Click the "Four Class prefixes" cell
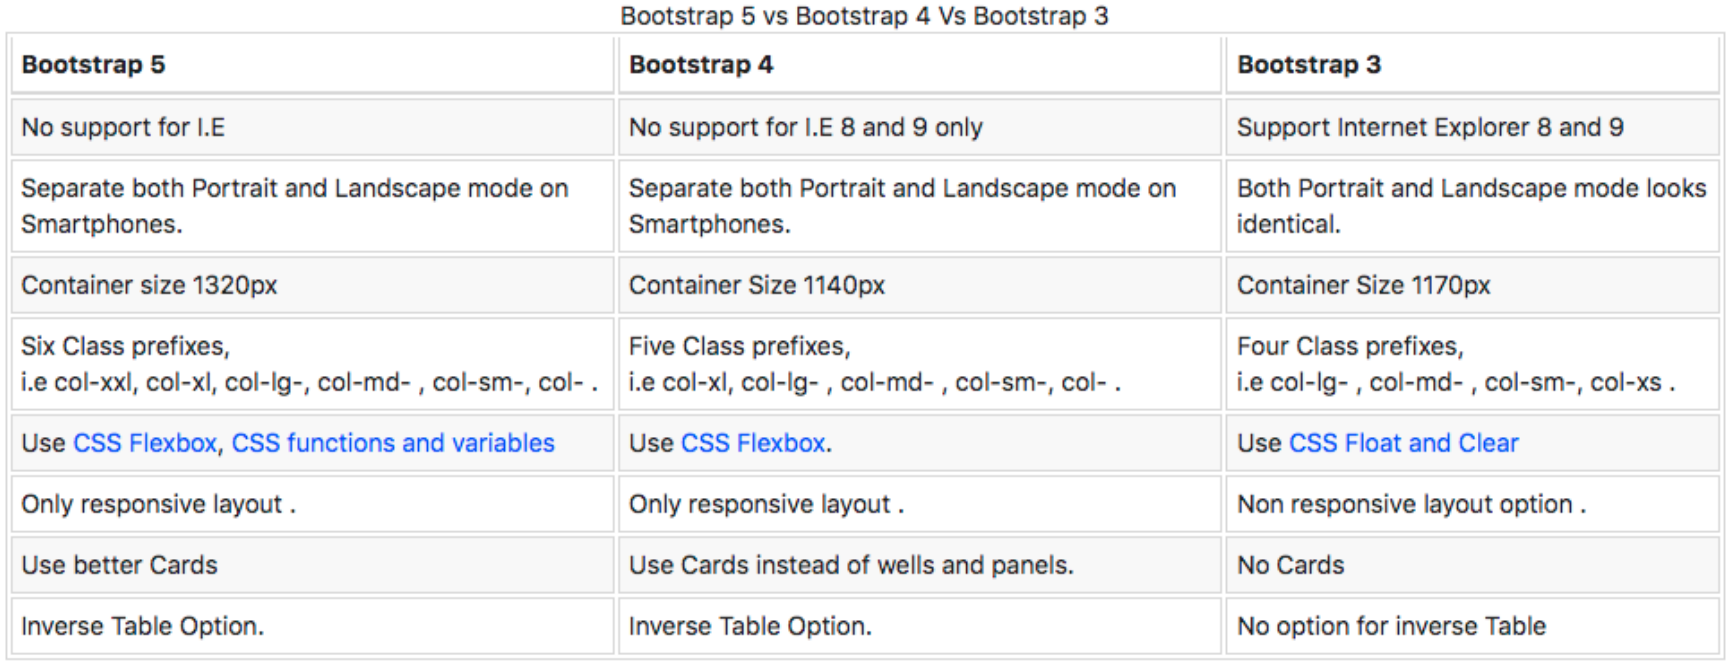Screen dimensions: 1731x668 pyautogui.click(x=1455, y=364)
